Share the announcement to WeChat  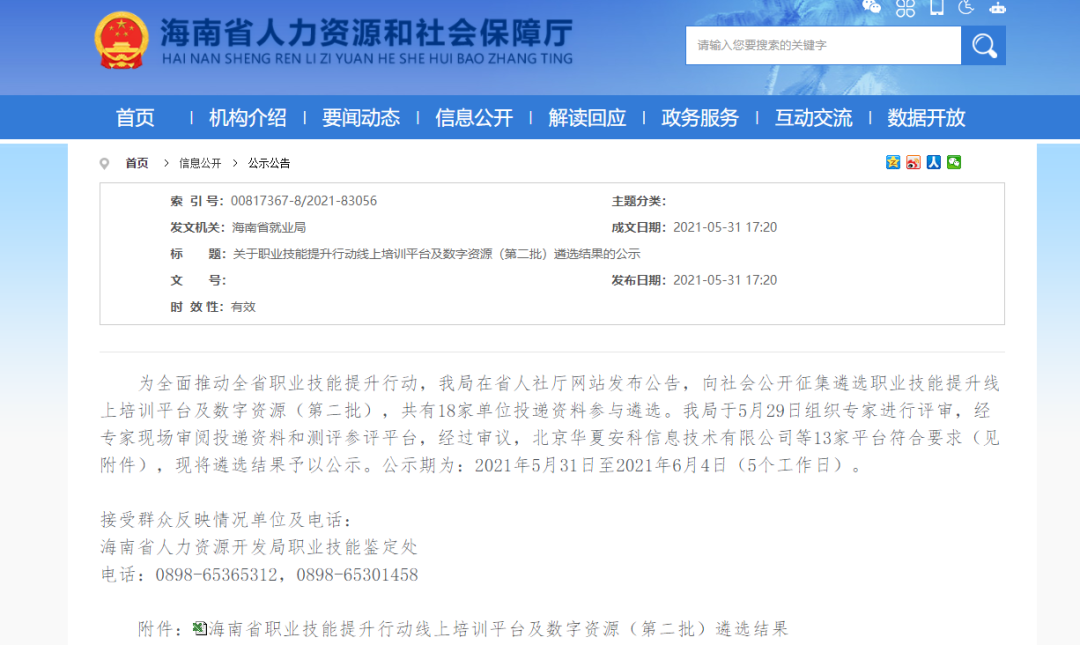click(954, 162)
